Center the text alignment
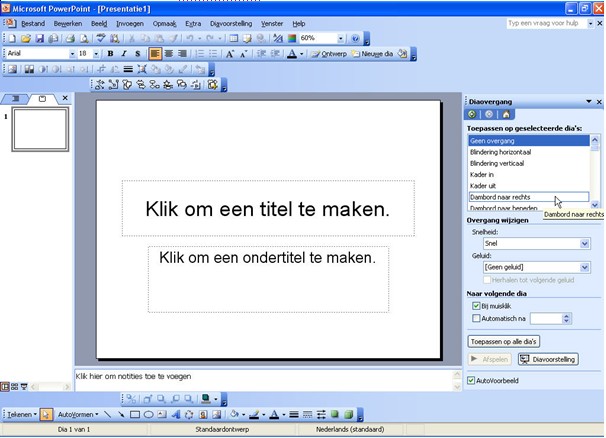 point(169,54)
